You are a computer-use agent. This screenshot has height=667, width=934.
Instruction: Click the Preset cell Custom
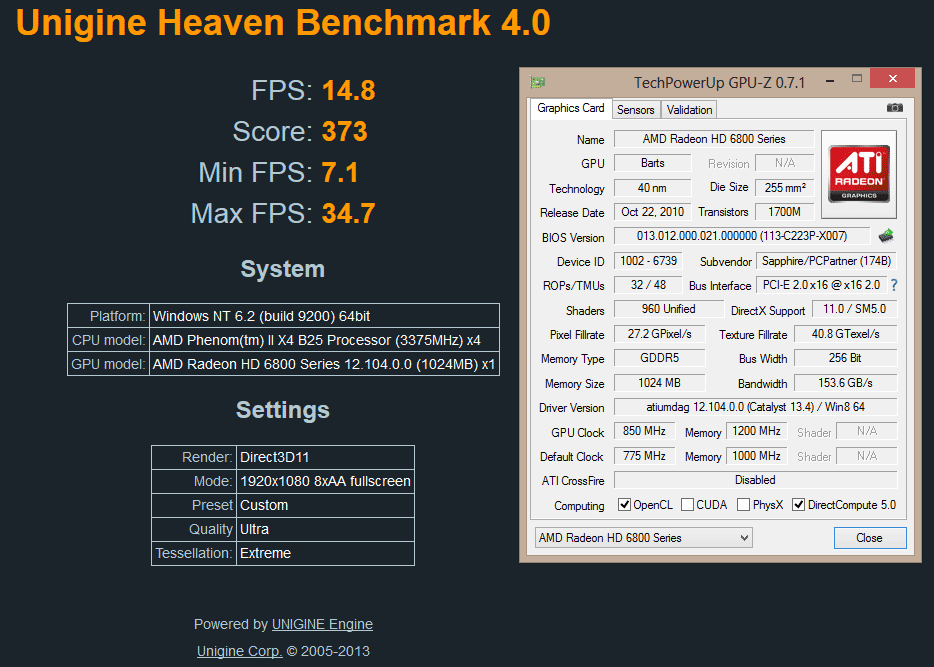[x=325, y=505]
